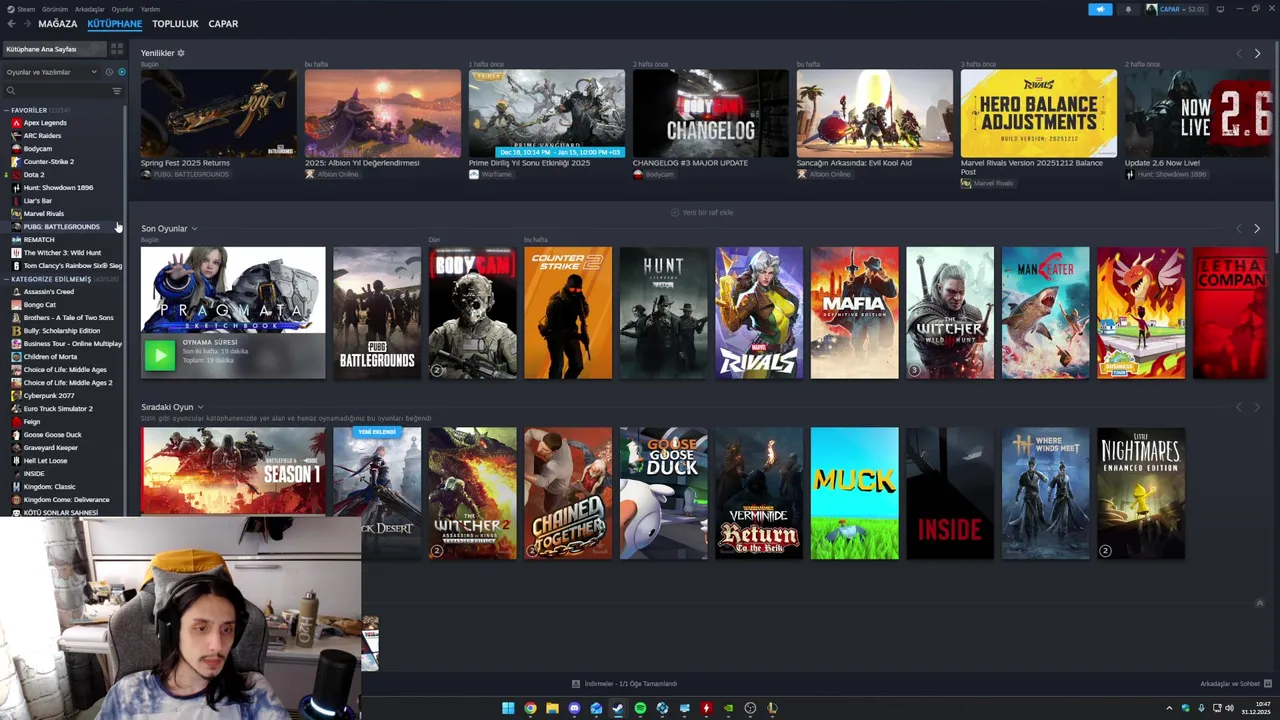This screenshot has height=720, width=1280.
Task: Open Euro Truck Simulator 2 from sidebar
Action: [x=58, y=409]
